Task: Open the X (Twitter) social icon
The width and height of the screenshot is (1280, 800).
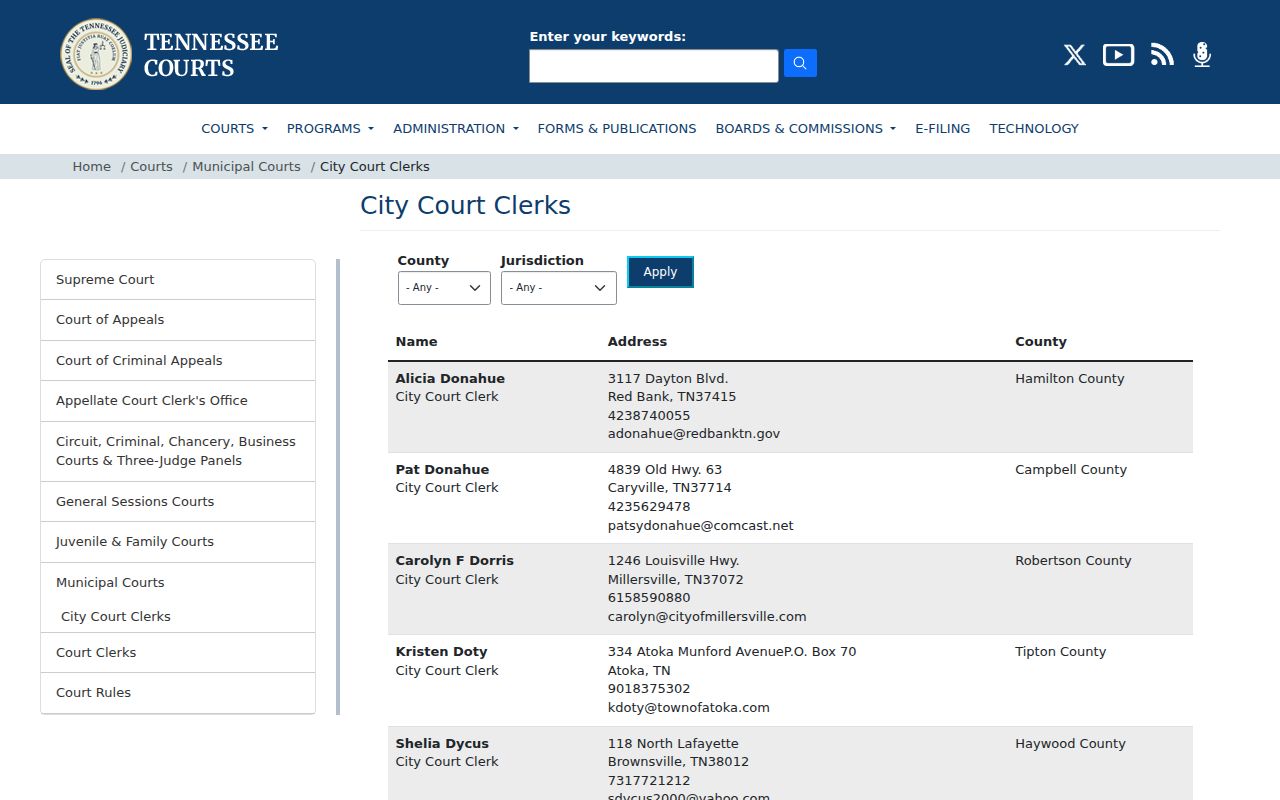Action: [x=1075, y=55]
